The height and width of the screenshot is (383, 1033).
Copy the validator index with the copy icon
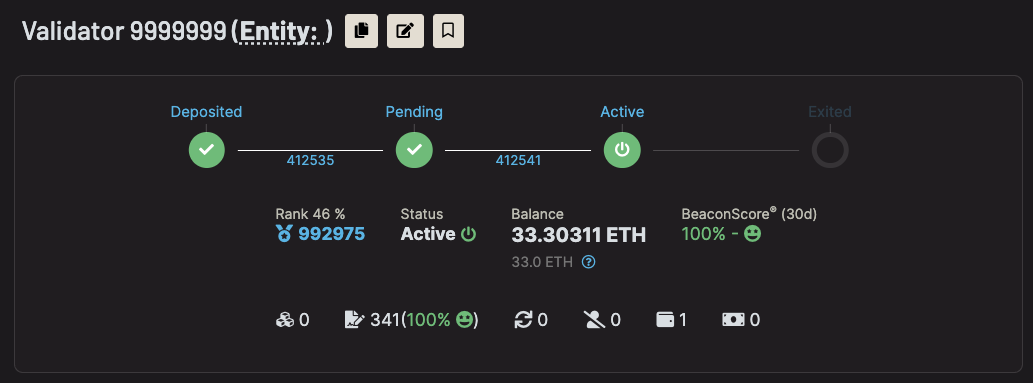pyautogui.click(x=361, y=30)
